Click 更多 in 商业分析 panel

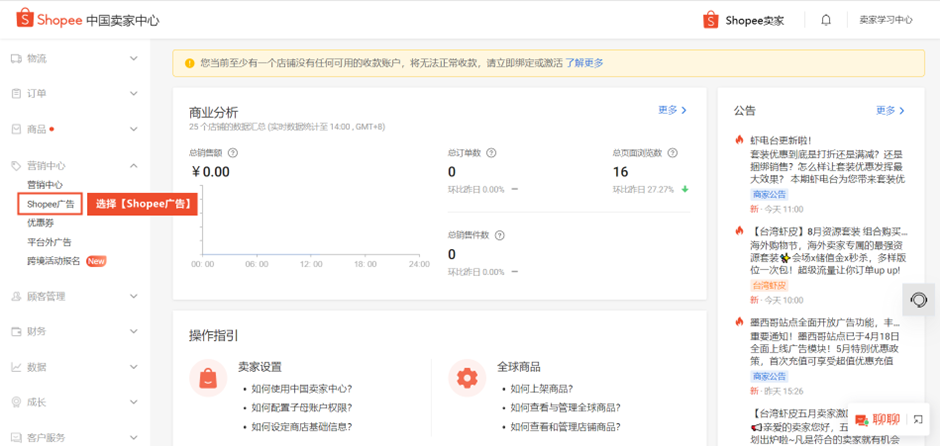tap(673, 110)
